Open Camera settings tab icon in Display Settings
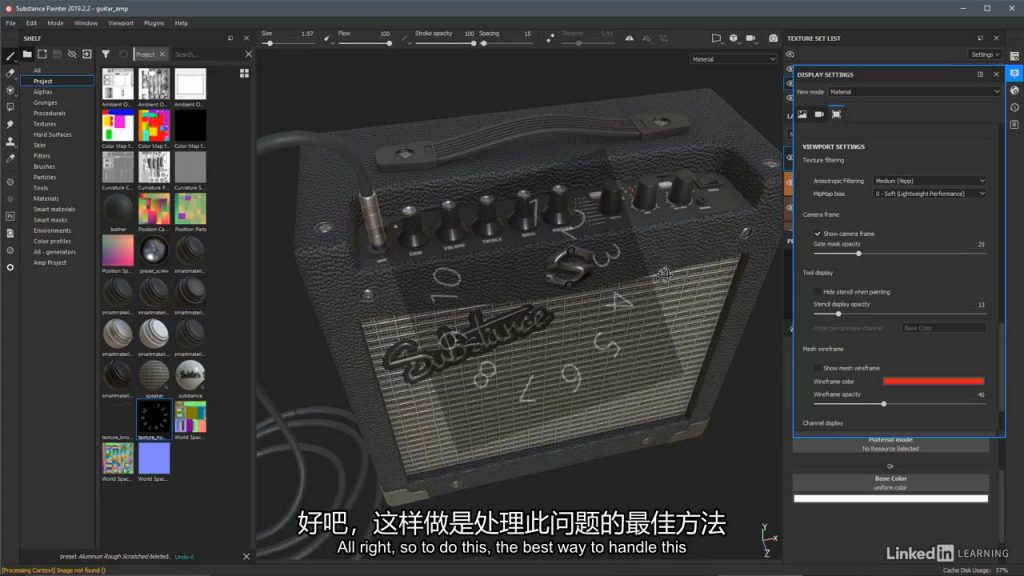1024x576 pixels. [x=819, y=114]
